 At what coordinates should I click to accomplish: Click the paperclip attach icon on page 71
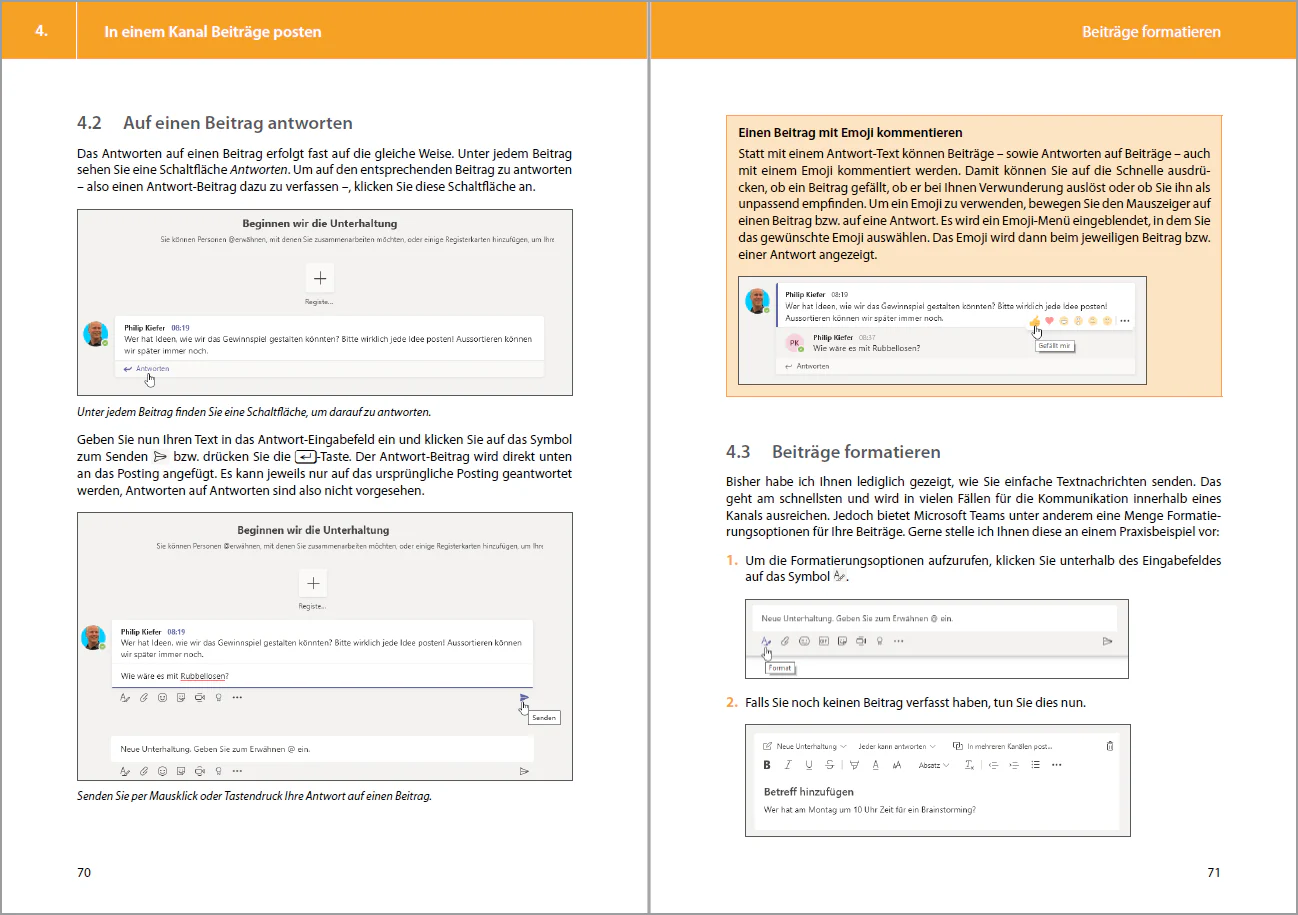[785, 641]
